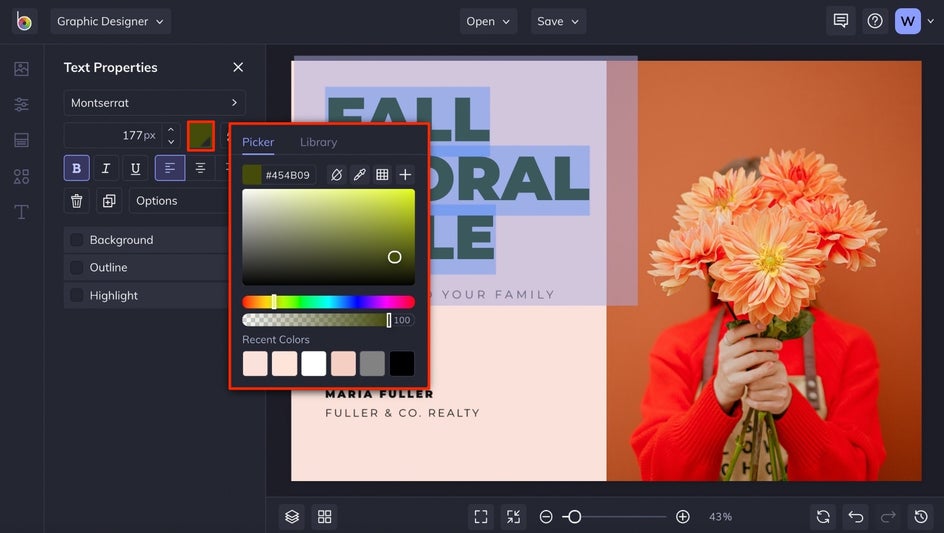Viewport: 944px width, 533px height.
Task: Switch to the Picker tab
Action: (x=258, y=142)
